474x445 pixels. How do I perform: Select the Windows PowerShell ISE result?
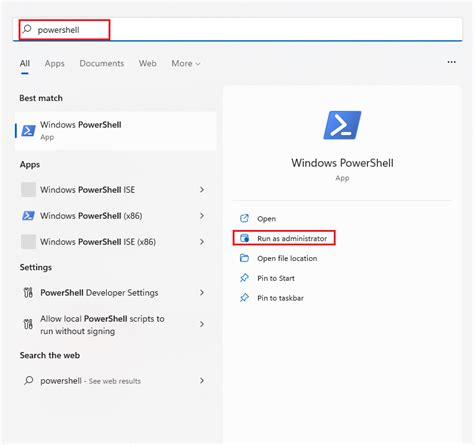(115, 190)
